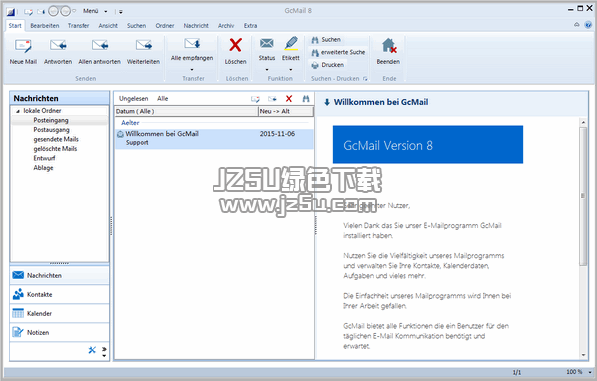Screen dimensions: 597x381
Task: Exit the app with Beenden icon
Action: (x=389, y=46)
